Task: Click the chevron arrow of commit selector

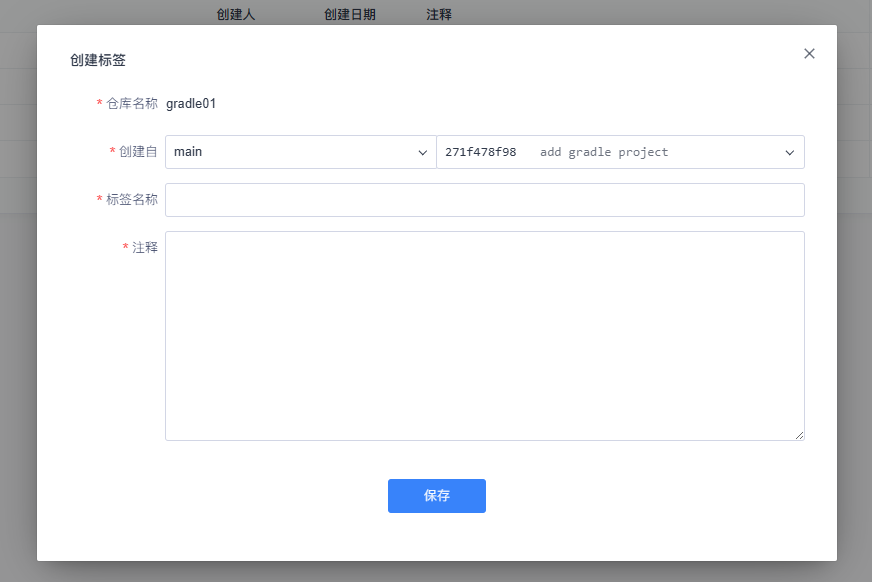Action: (790, 153)
